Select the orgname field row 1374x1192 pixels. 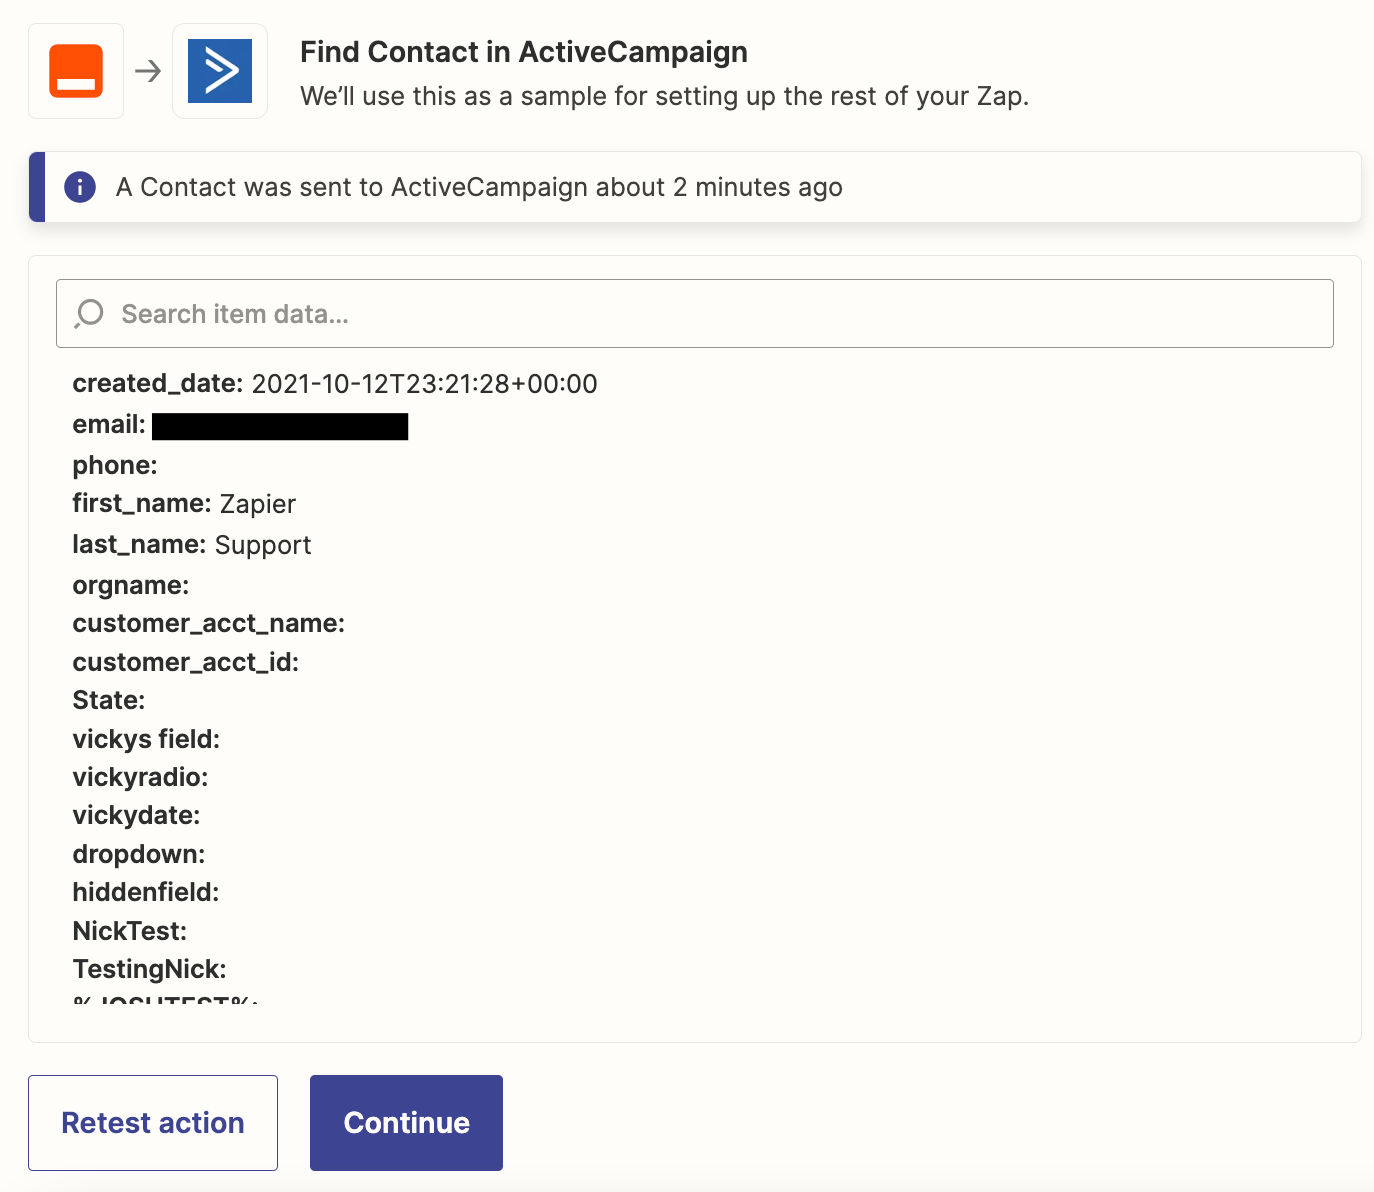(131, 585)
